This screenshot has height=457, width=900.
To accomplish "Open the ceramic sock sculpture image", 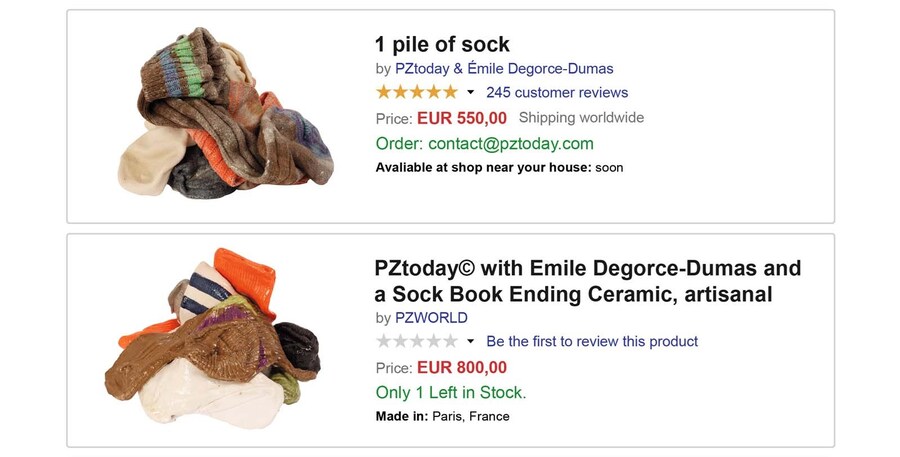I will (213, 338).
